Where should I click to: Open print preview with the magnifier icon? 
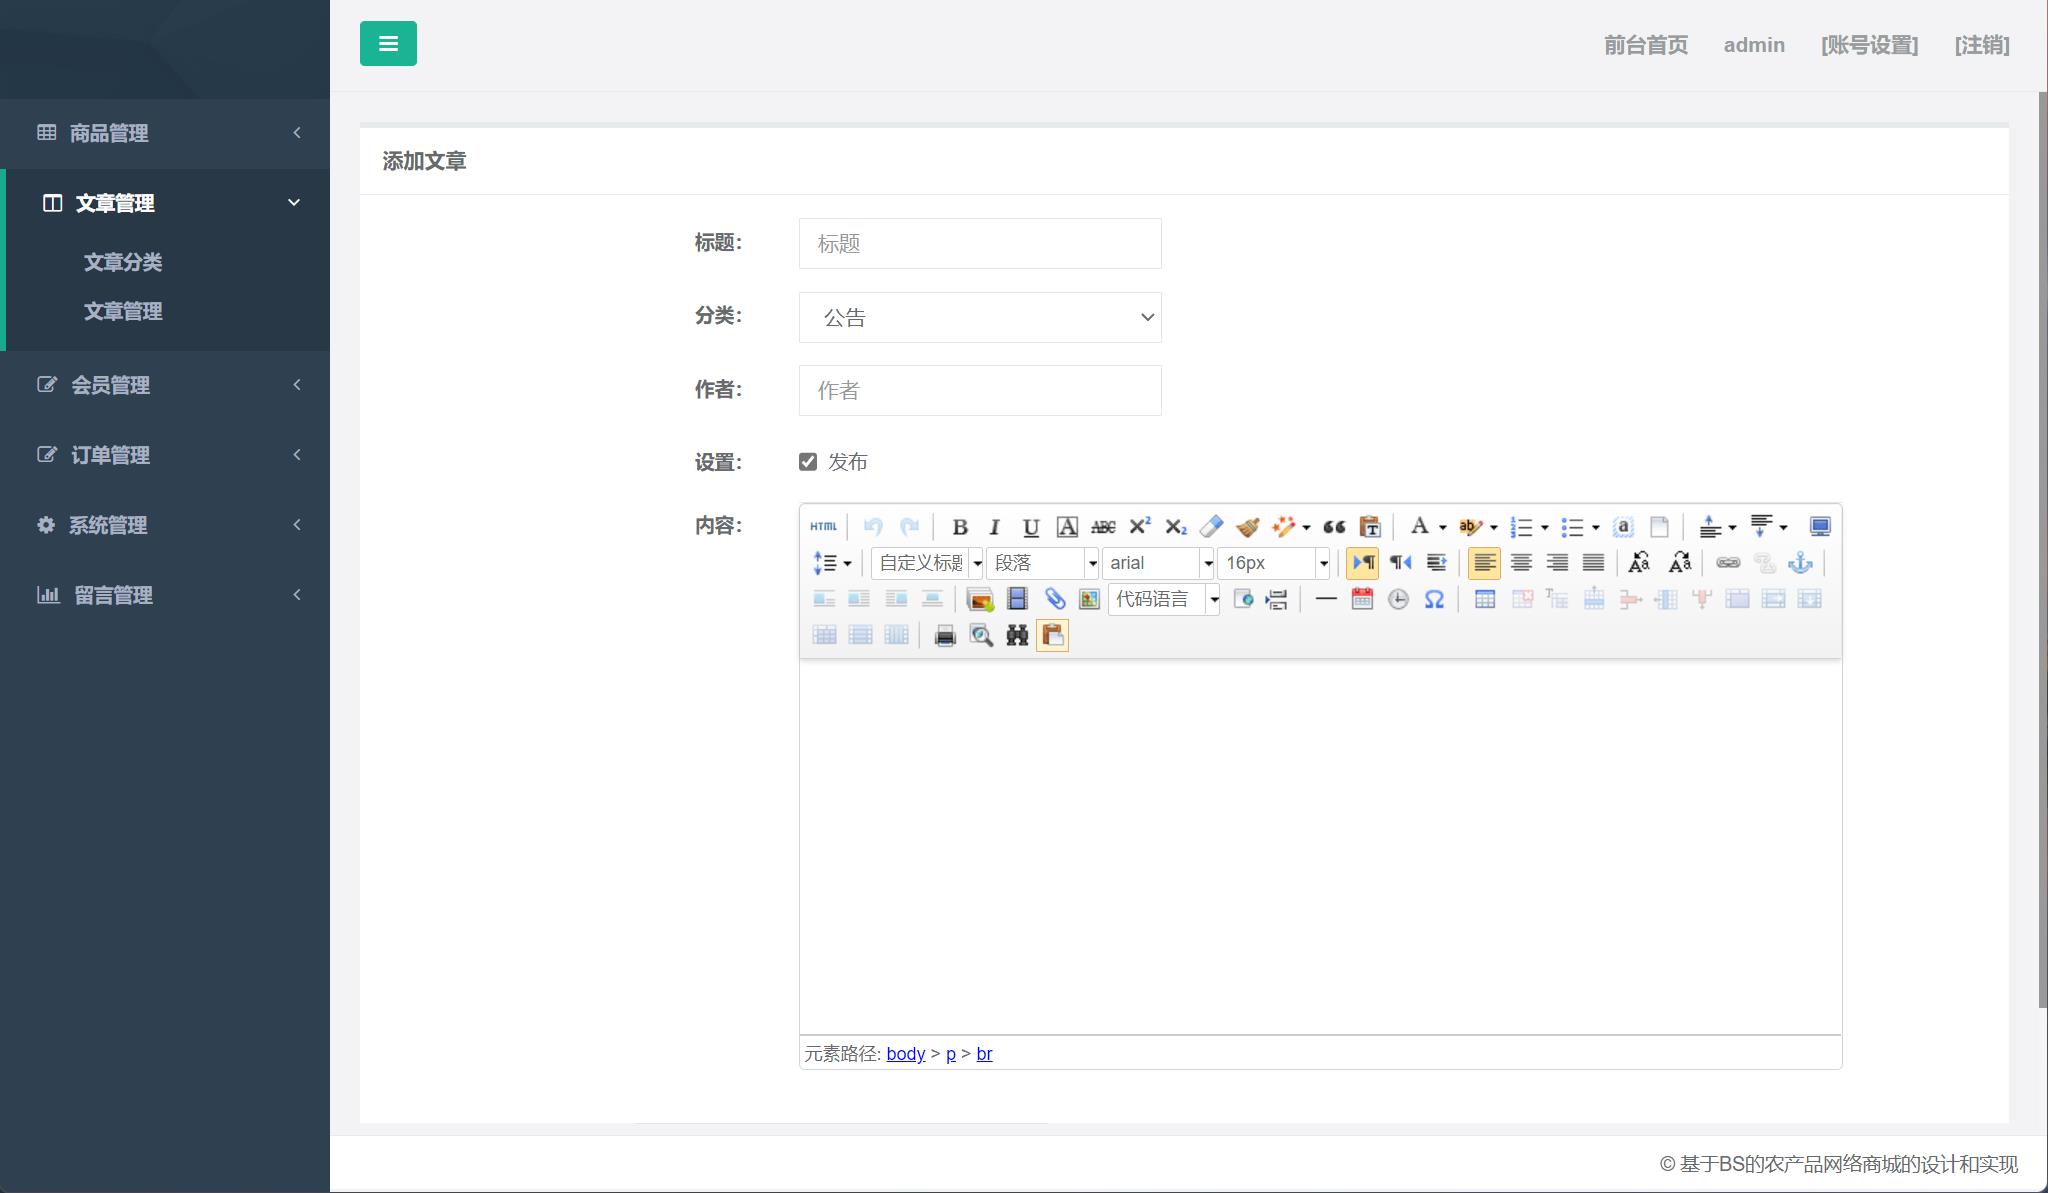[x=981, y=634]
